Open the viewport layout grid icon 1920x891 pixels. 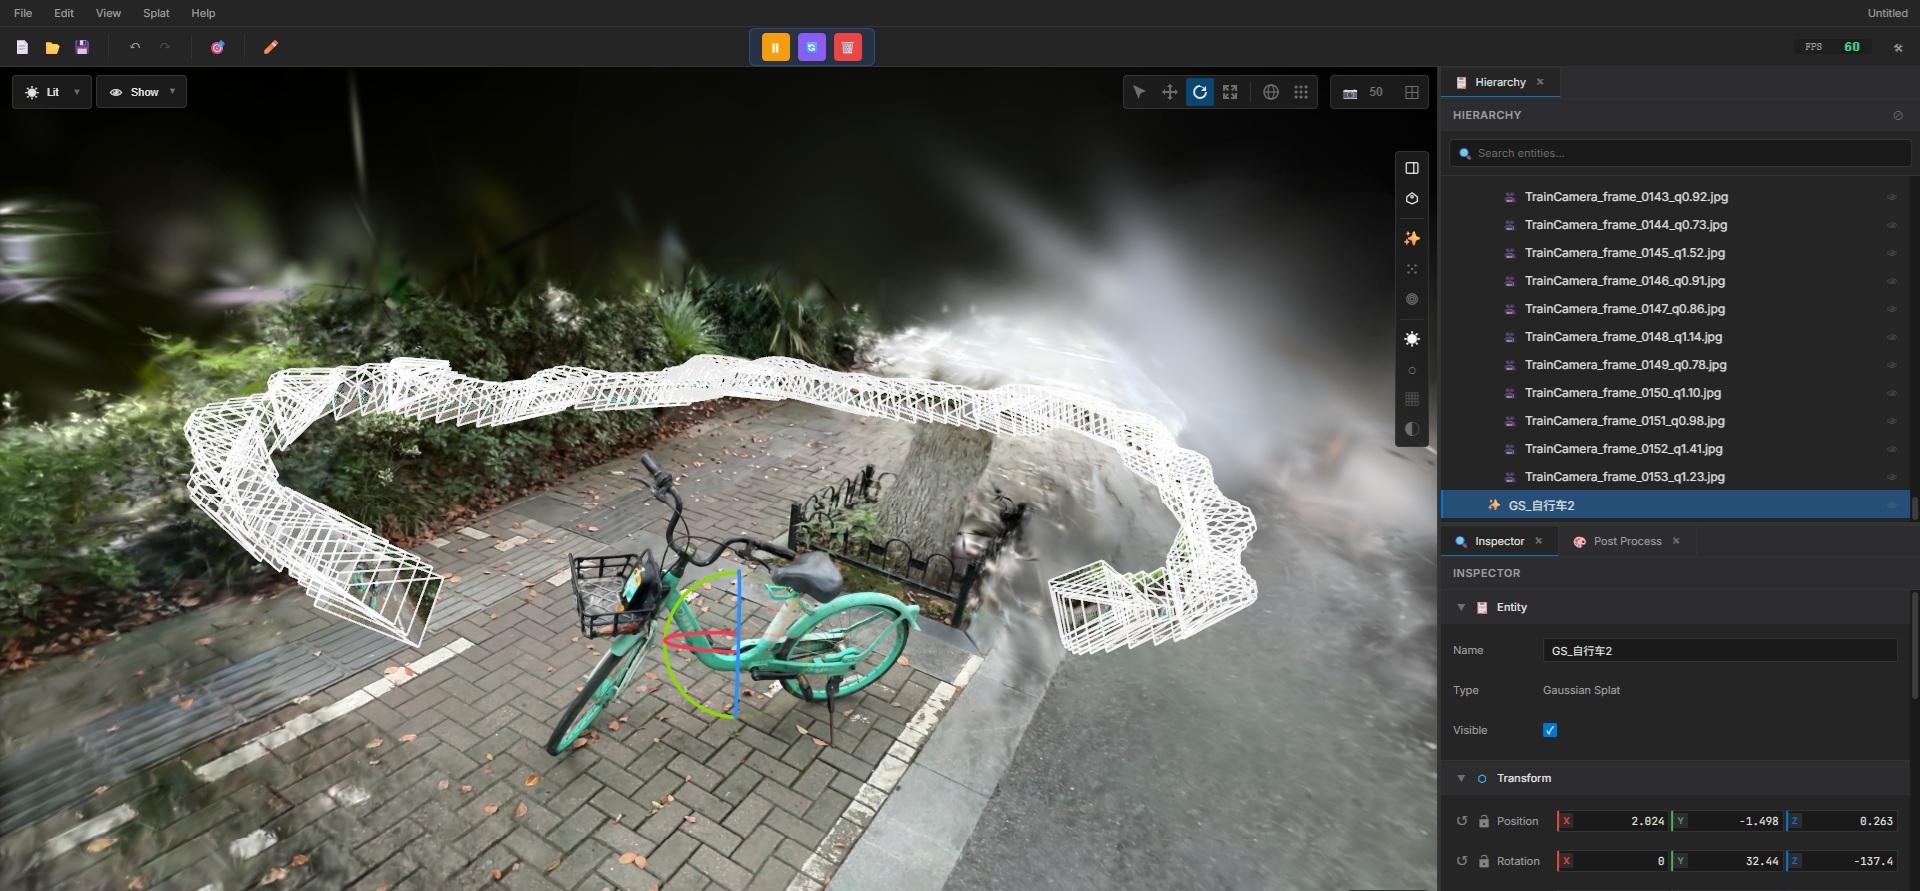[1412, 92]
